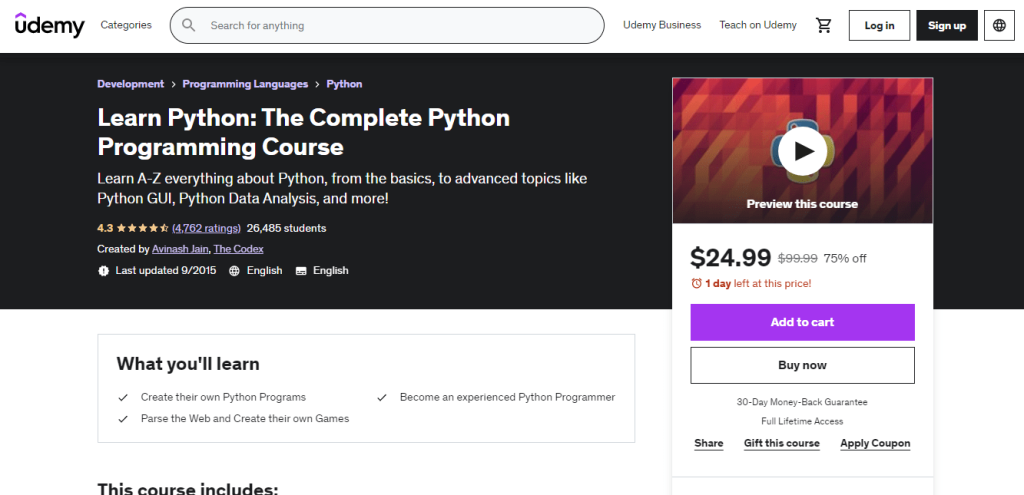Open The Codex instructor profile
This screenshot has height=495, width=1024.
[238, 249]
